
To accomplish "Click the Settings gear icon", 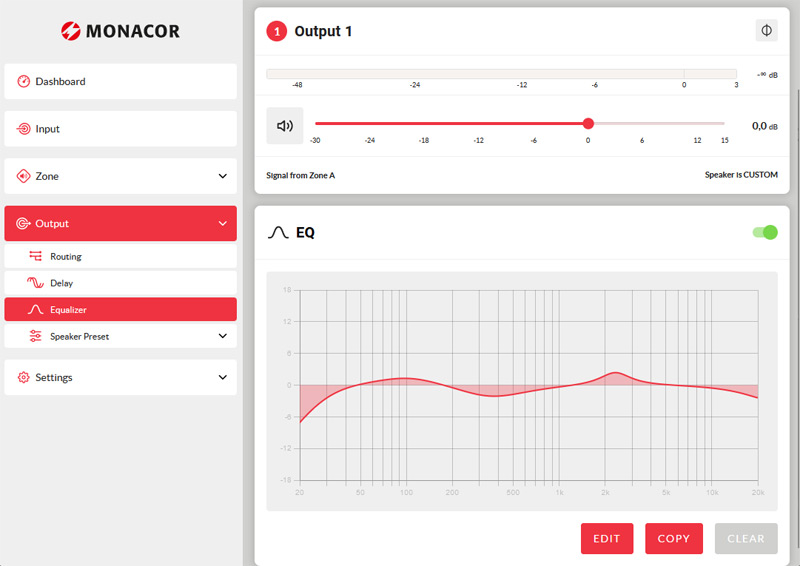I will [x=24, y=378].
